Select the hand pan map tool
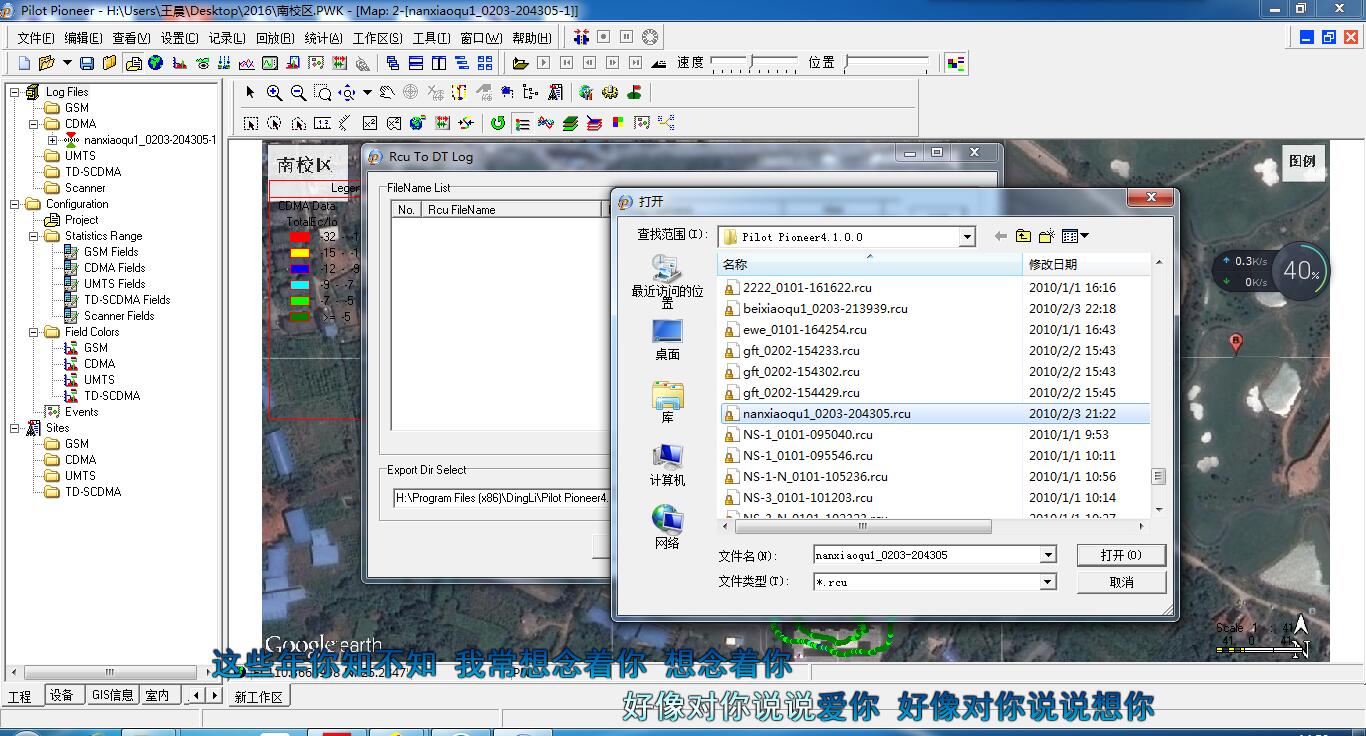 386,93
